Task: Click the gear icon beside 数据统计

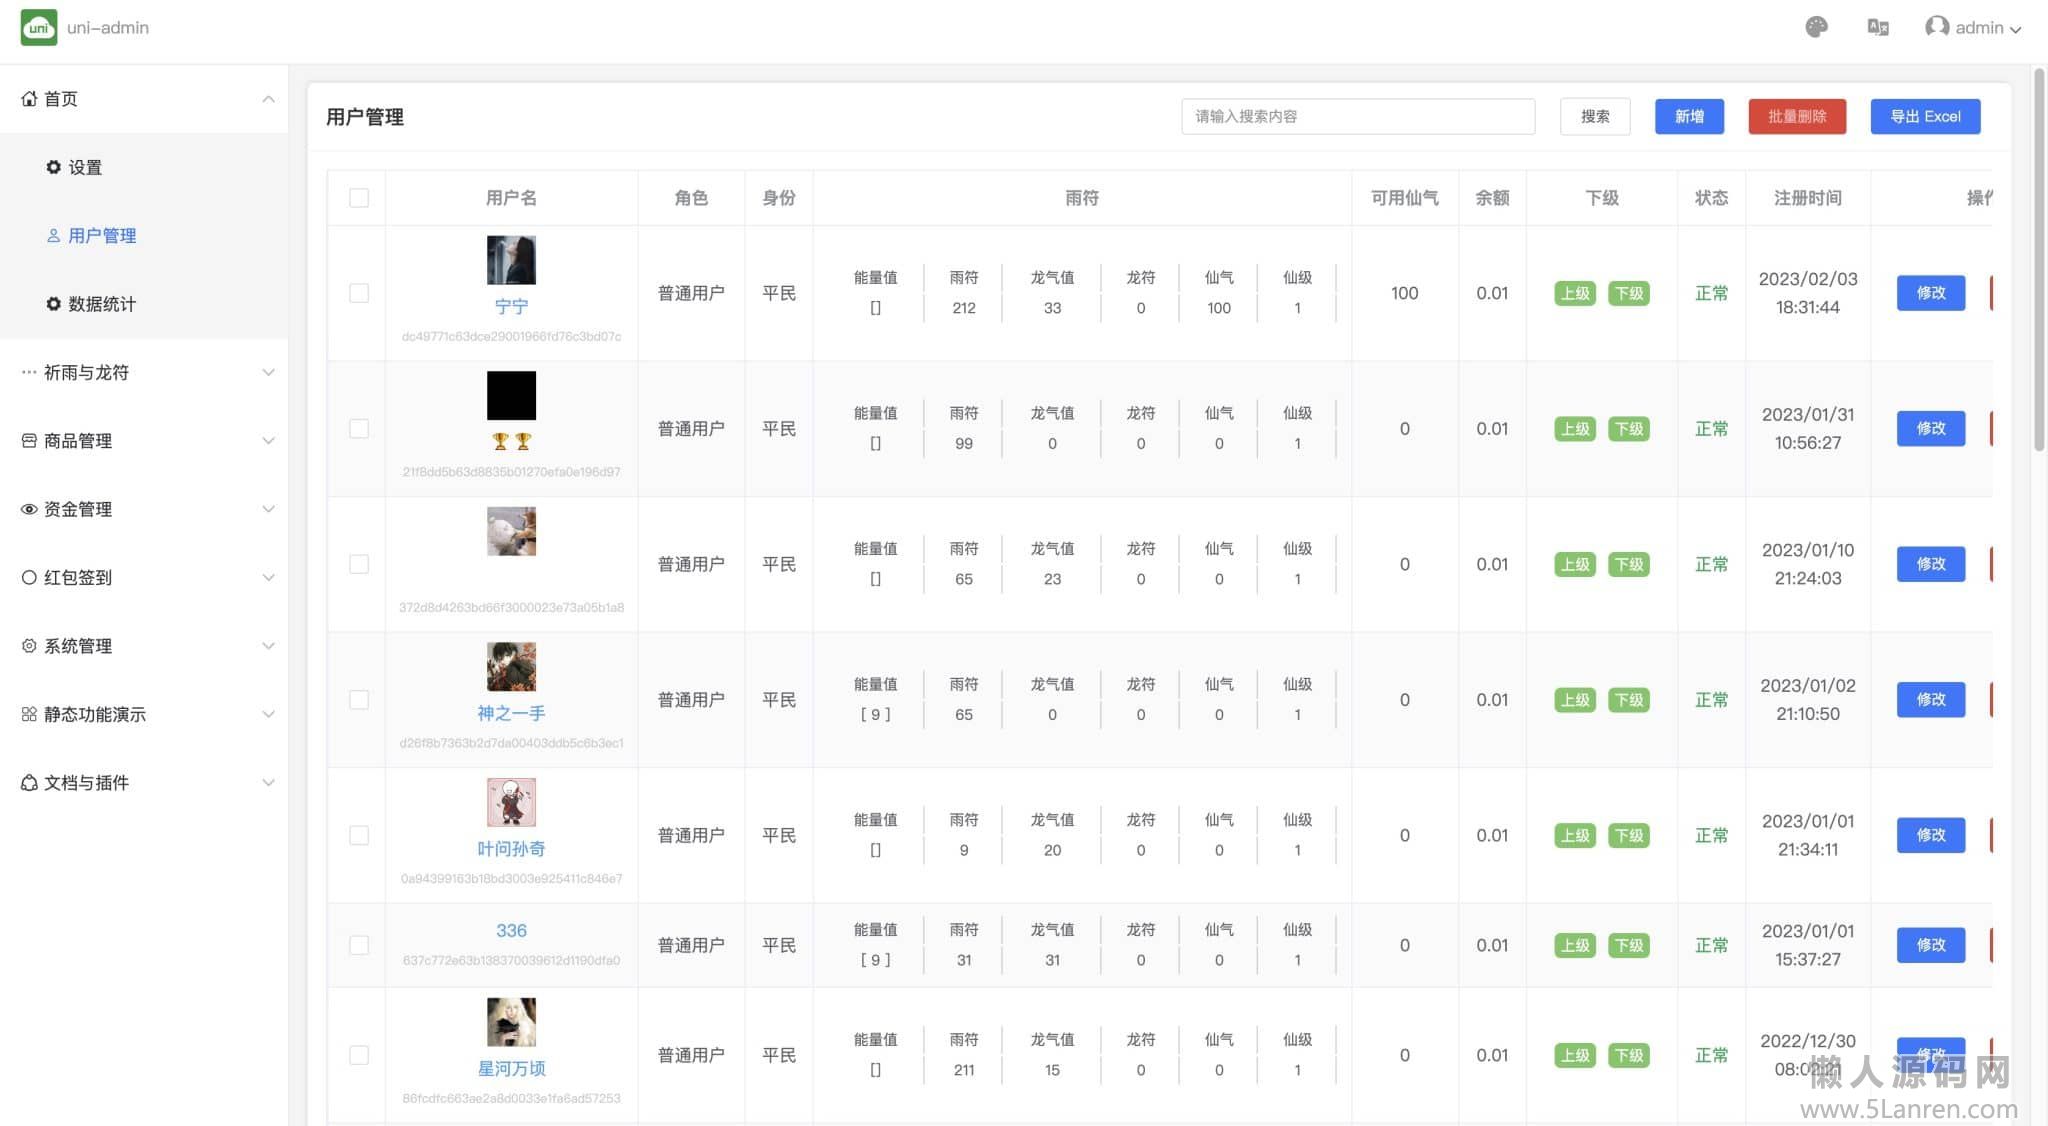Action: coord(53,304)
